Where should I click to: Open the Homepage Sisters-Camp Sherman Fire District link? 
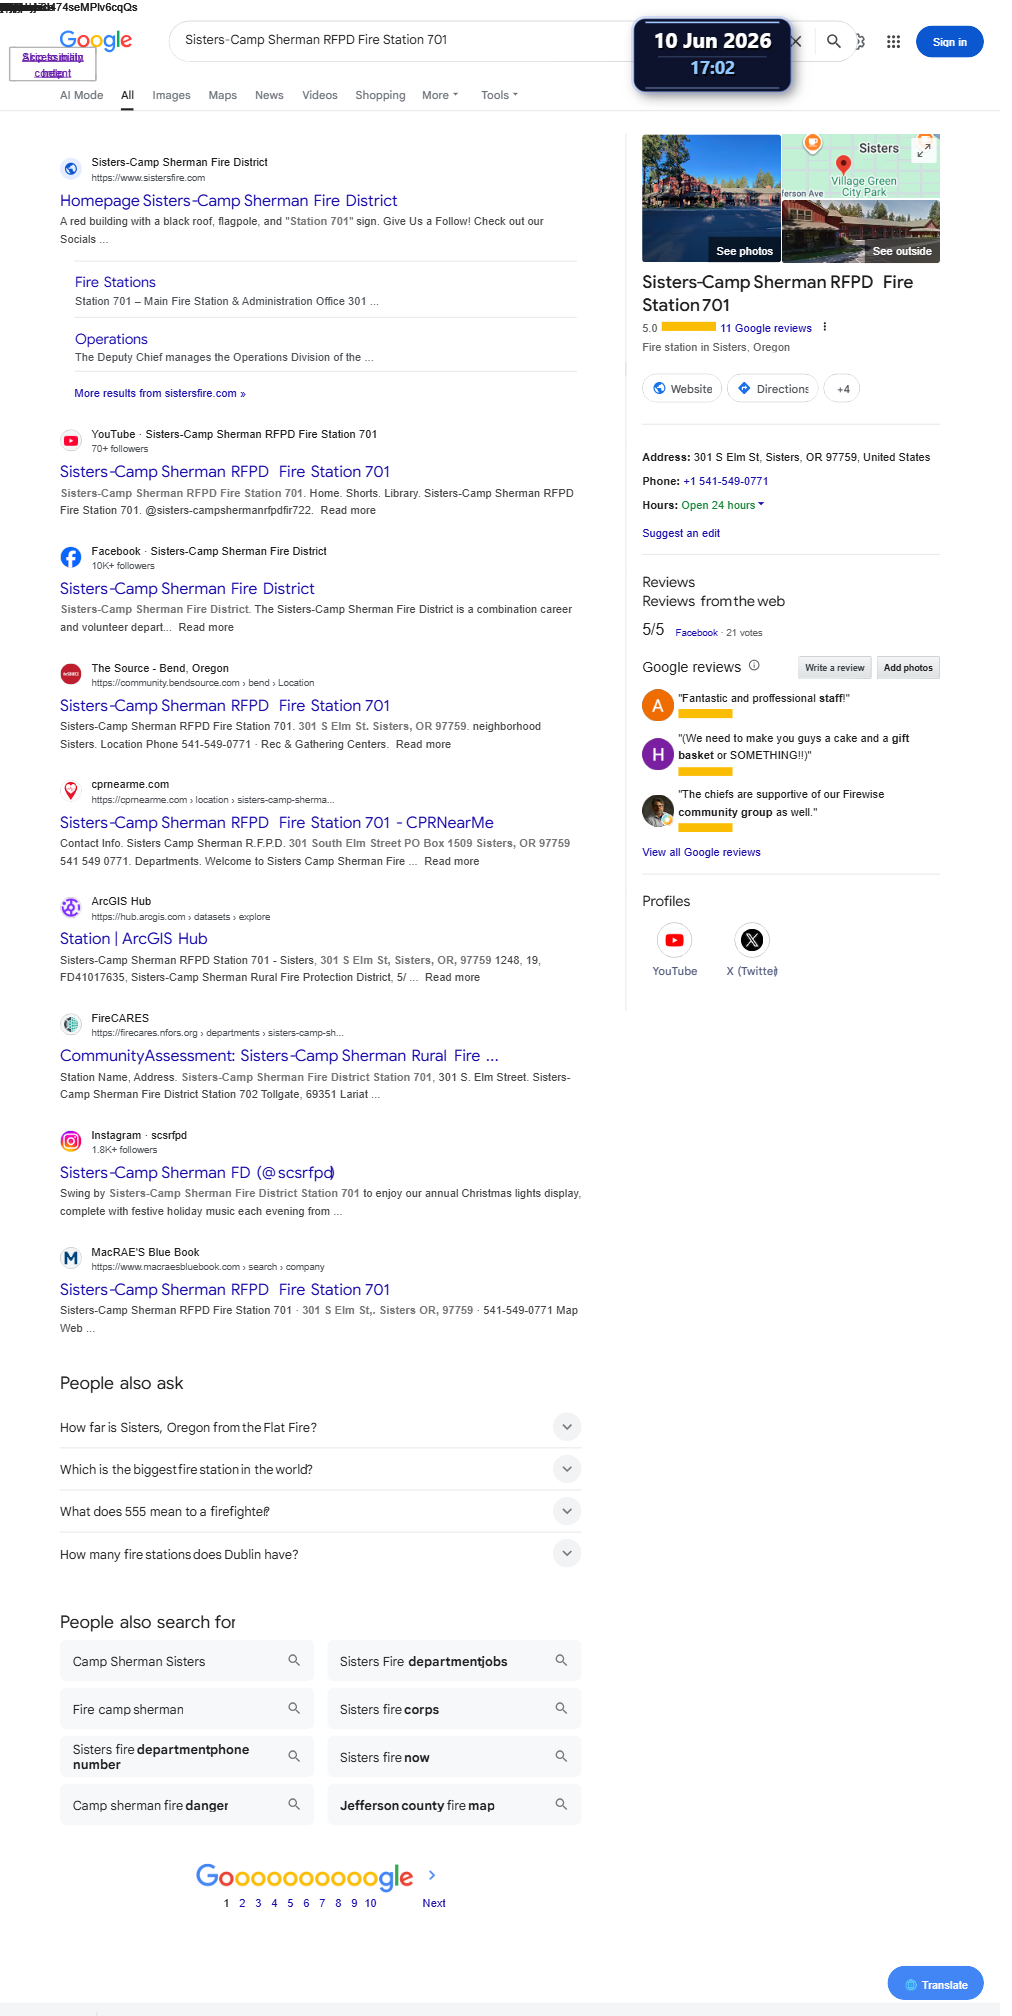click(228, 201)
